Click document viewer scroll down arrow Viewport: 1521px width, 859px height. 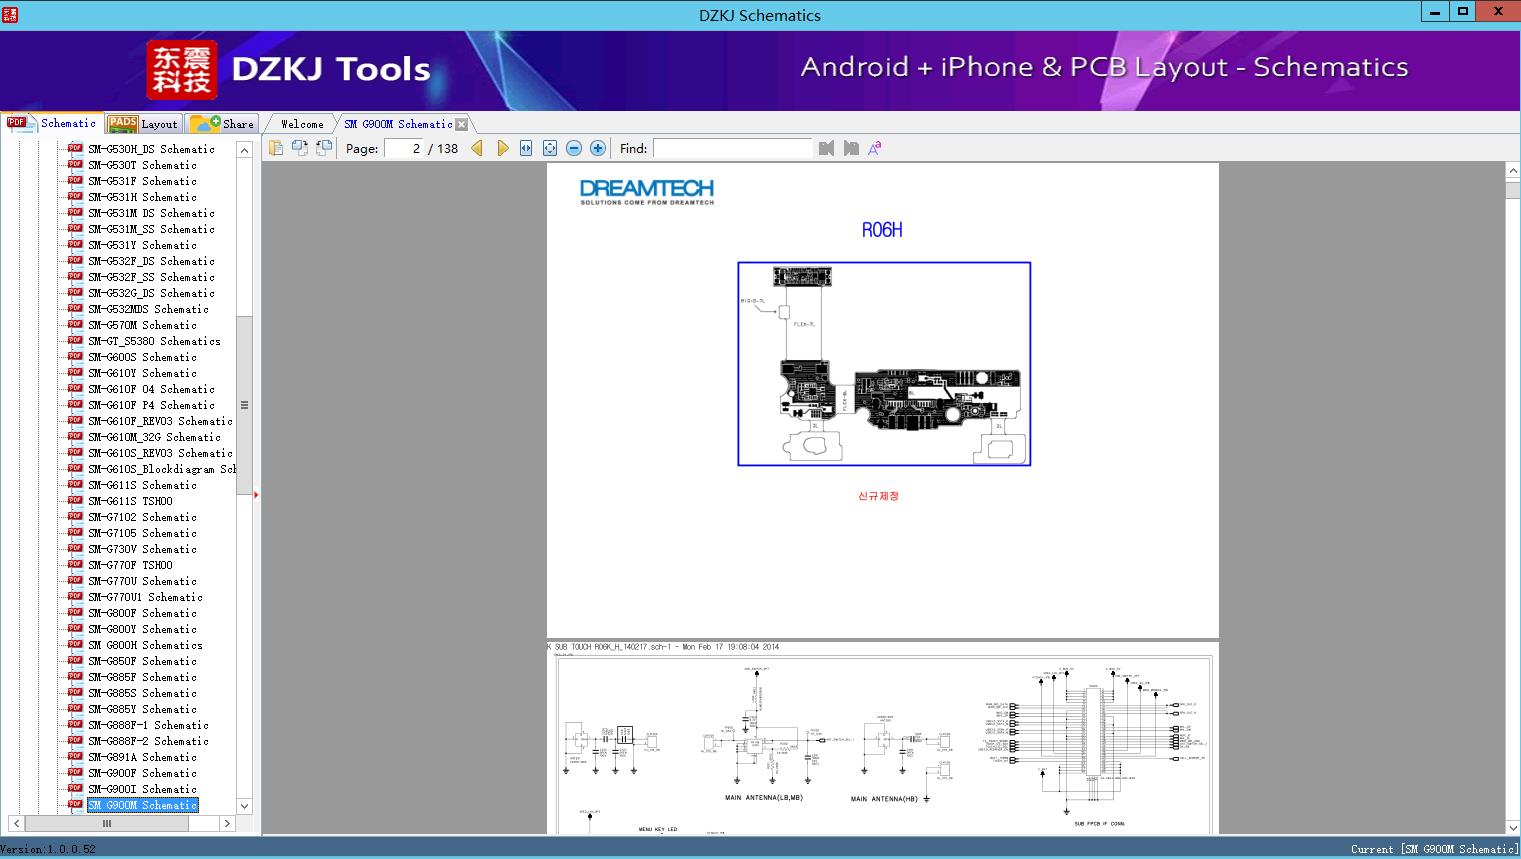[x=1512, y=827]
